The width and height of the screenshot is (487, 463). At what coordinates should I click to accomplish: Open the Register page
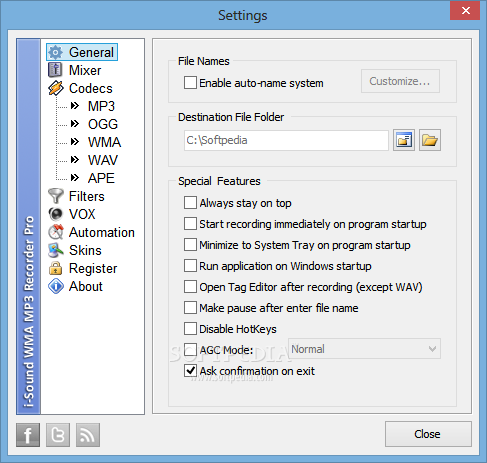click(x=93, y=268)
